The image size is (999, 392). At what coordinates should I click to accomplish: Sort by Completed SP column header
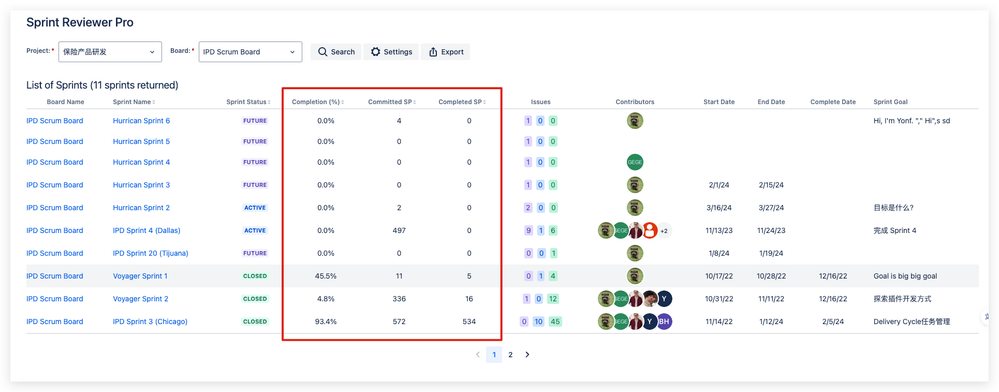pyautogui.click(x=462, y=102)
